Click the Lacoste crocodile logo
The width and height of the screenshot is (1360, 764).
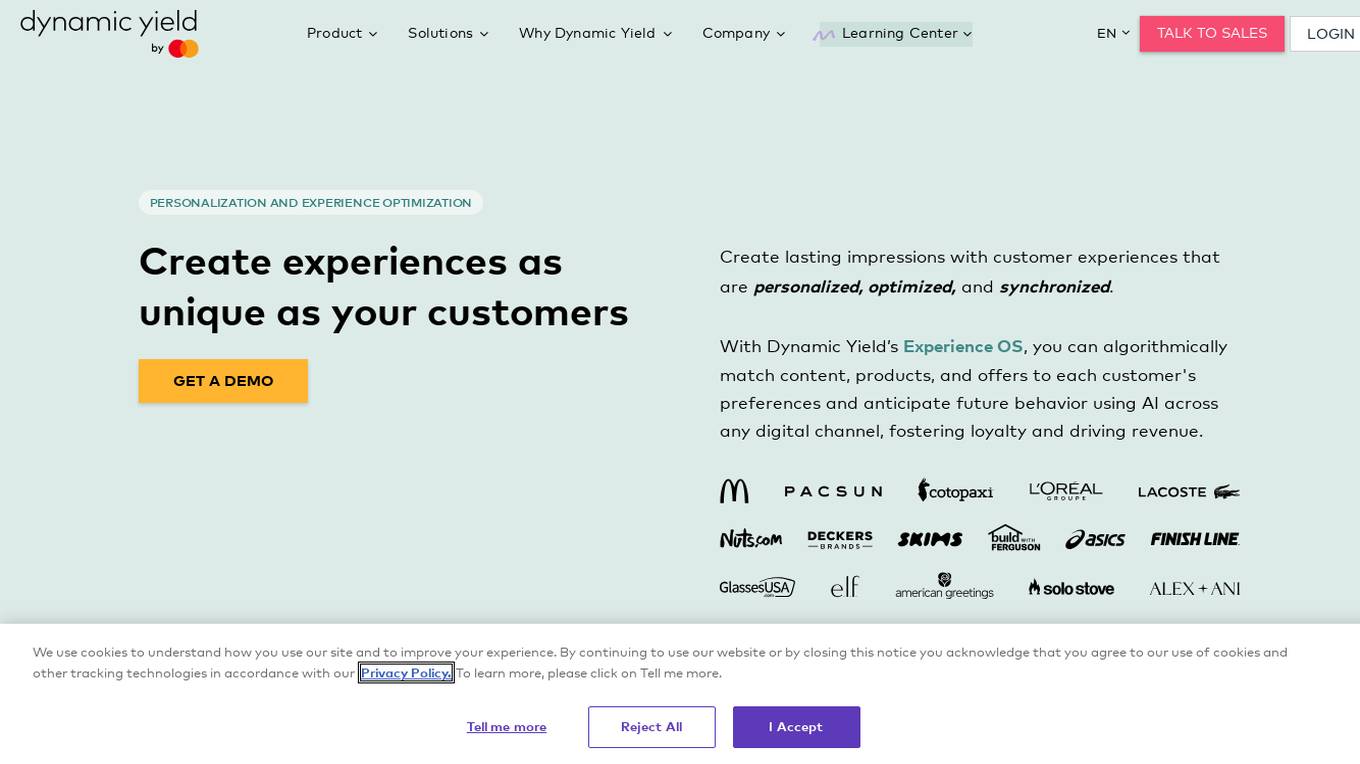(x=1189, y=492)
